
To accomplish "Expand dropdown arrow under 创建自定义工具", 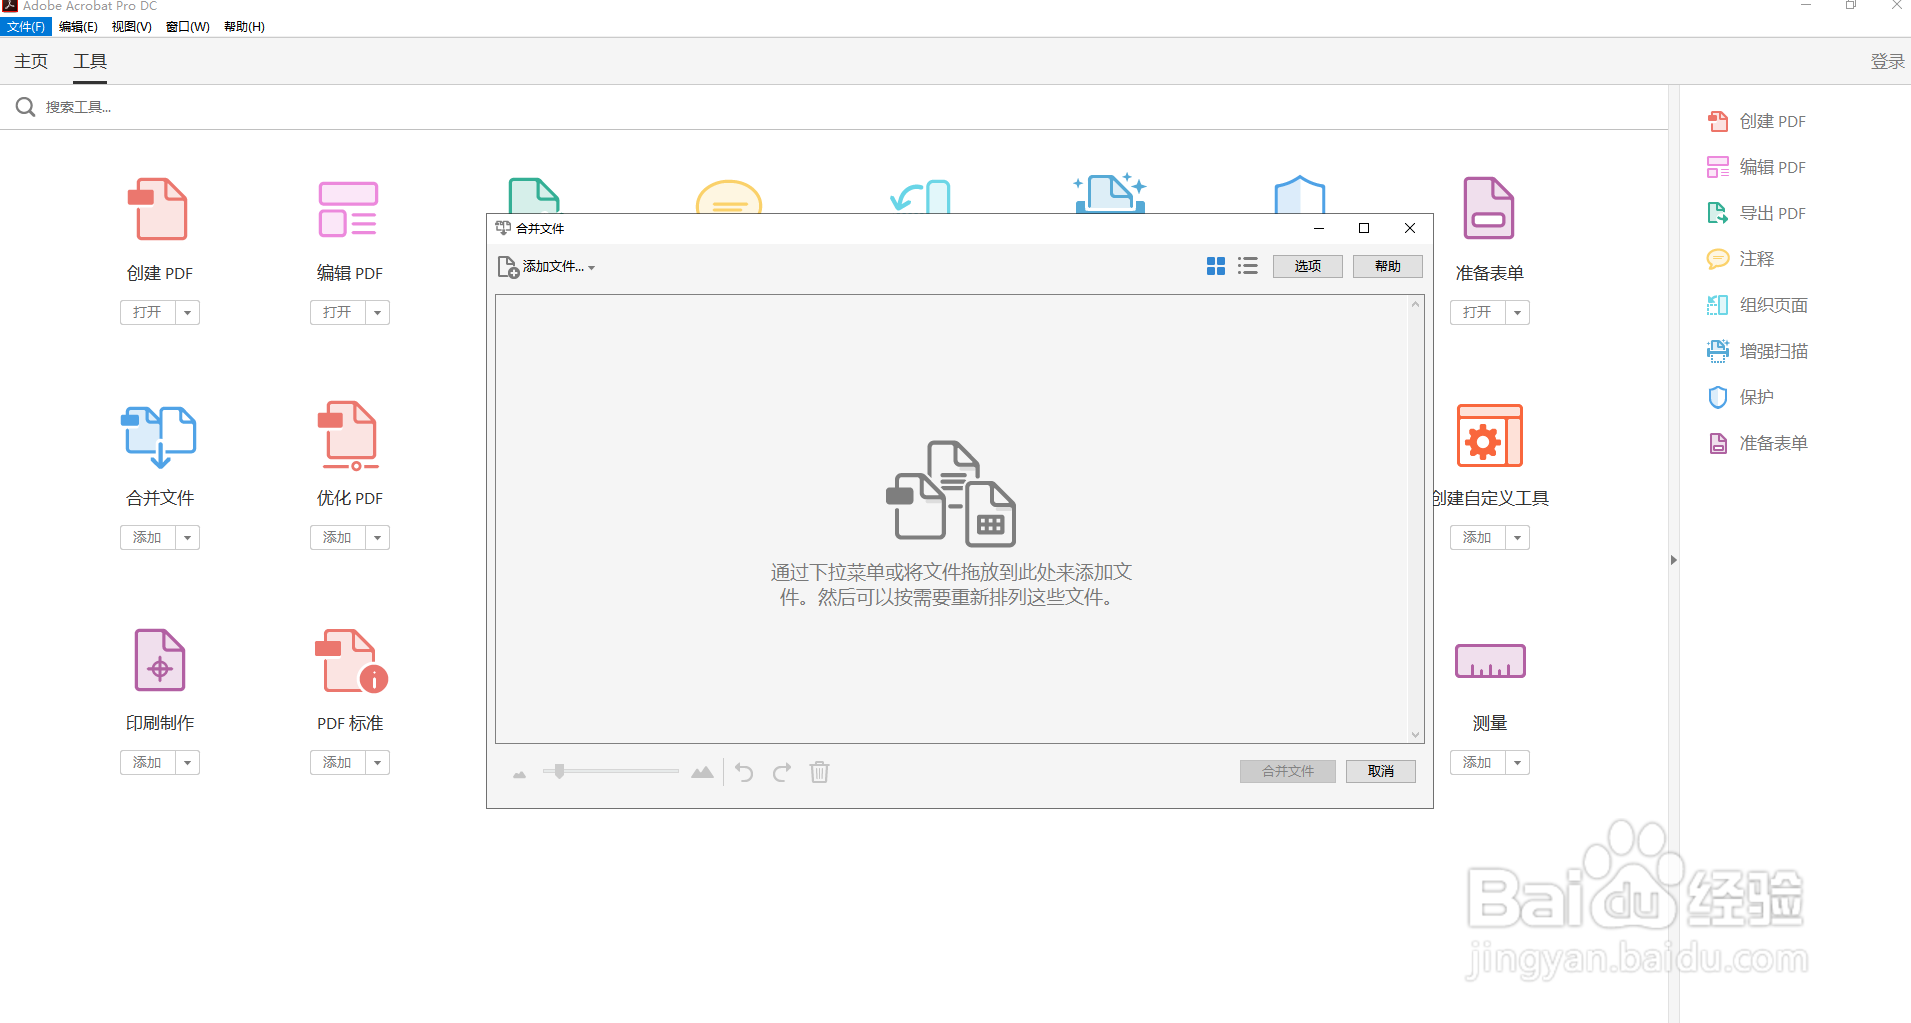I will coord(1517,538).
